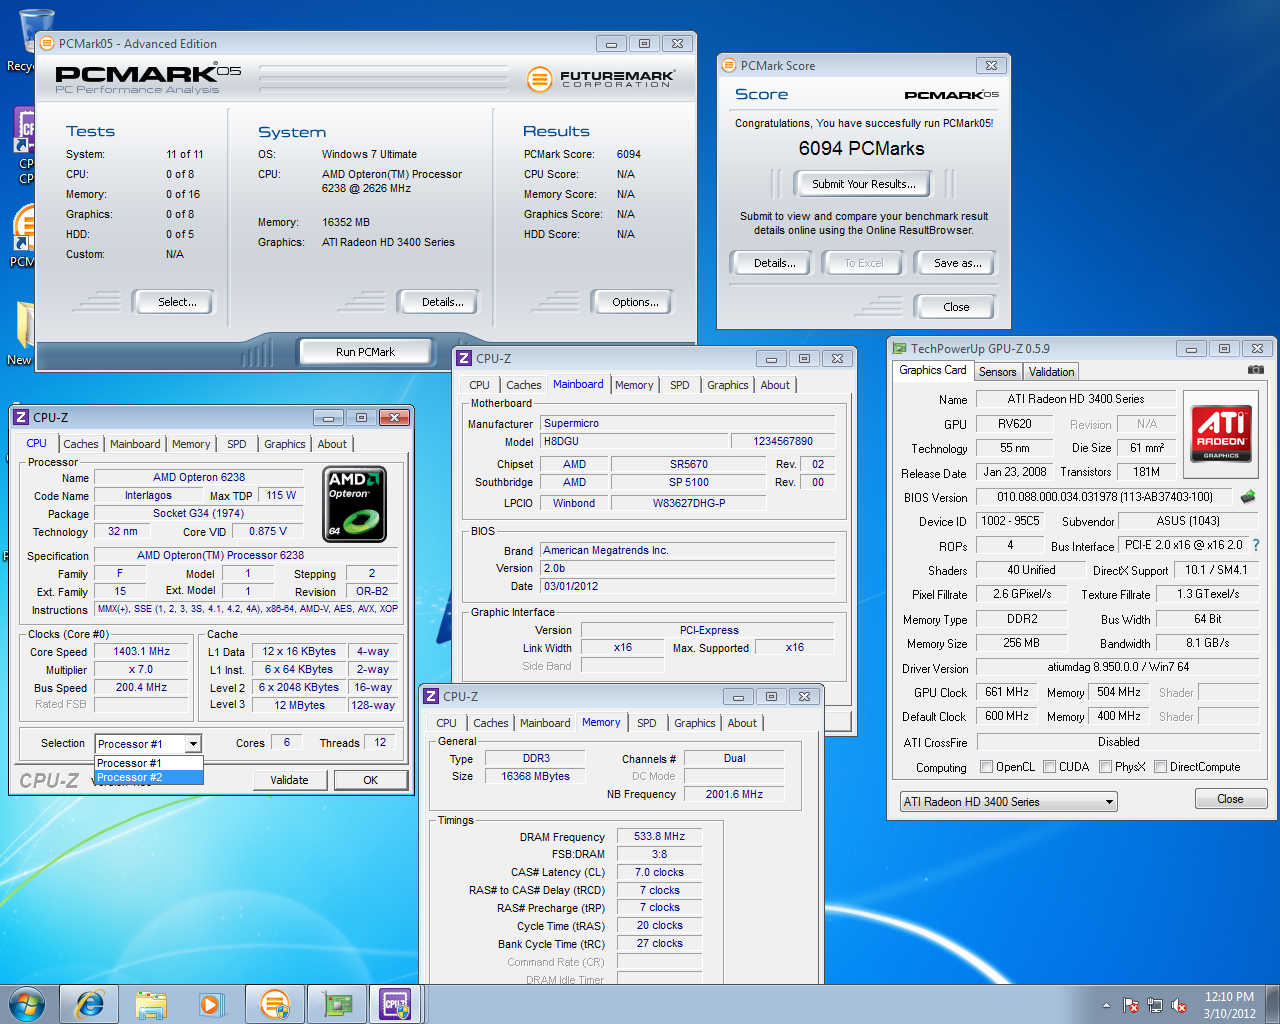Image resolution: width=1280 pixels, height=1024 pixels.
Task: Show hidden tray icons arrow
Action: pos(1106,1005)
